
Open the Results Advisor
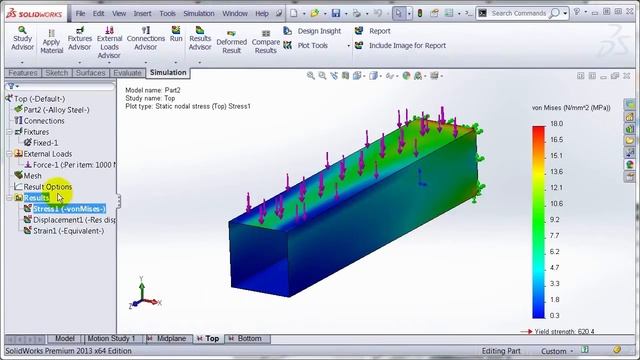click(x=200, y=38)
